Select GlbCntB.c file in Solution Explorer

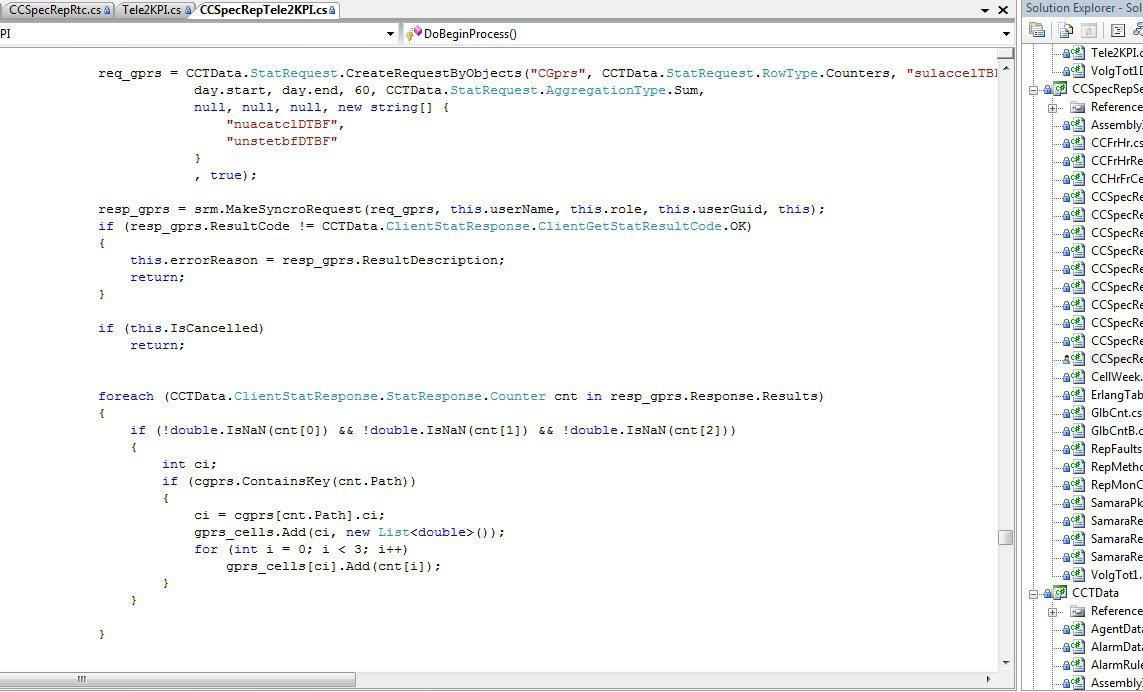(1117, 431)
